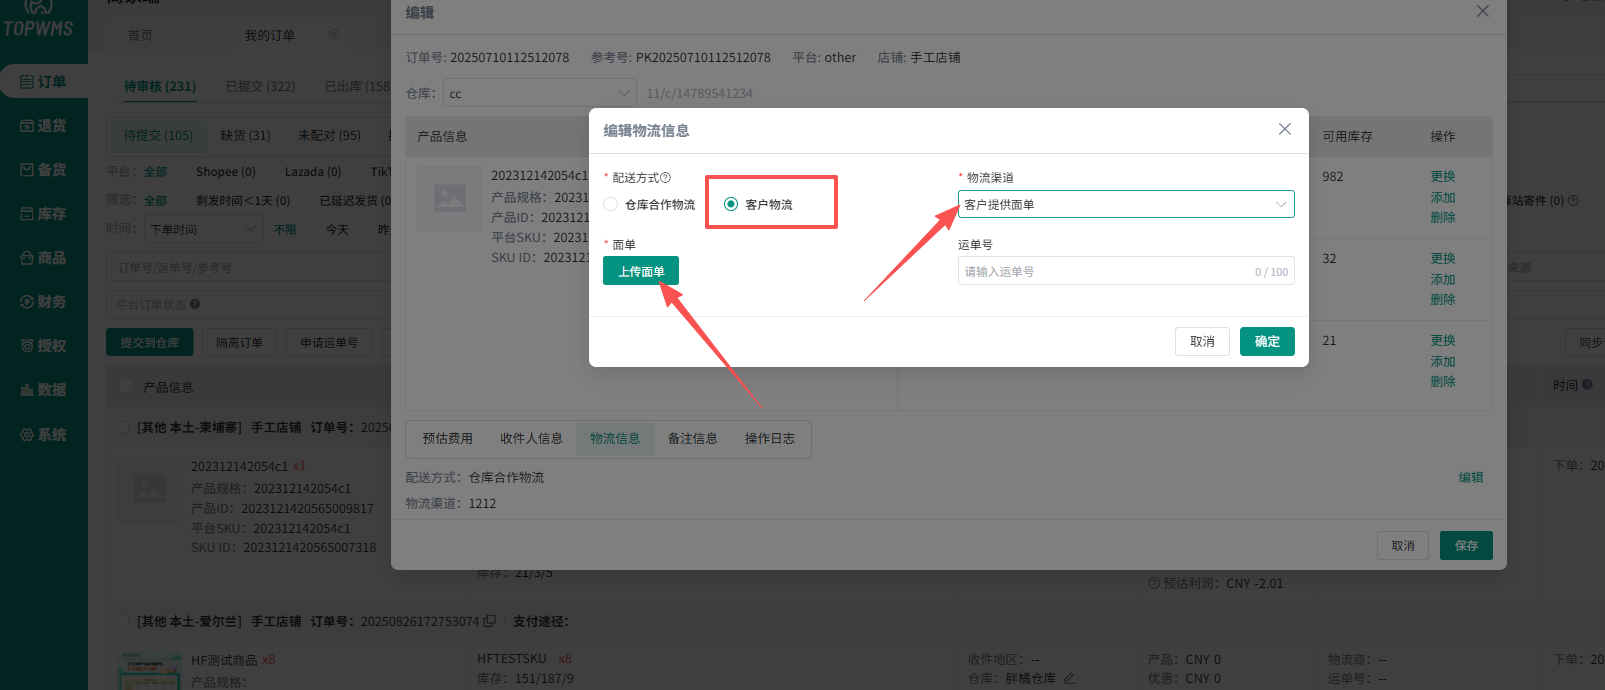Open the 仓库 dropdown showing cc
1605x690 pixels.
click(x=540, y=93)
